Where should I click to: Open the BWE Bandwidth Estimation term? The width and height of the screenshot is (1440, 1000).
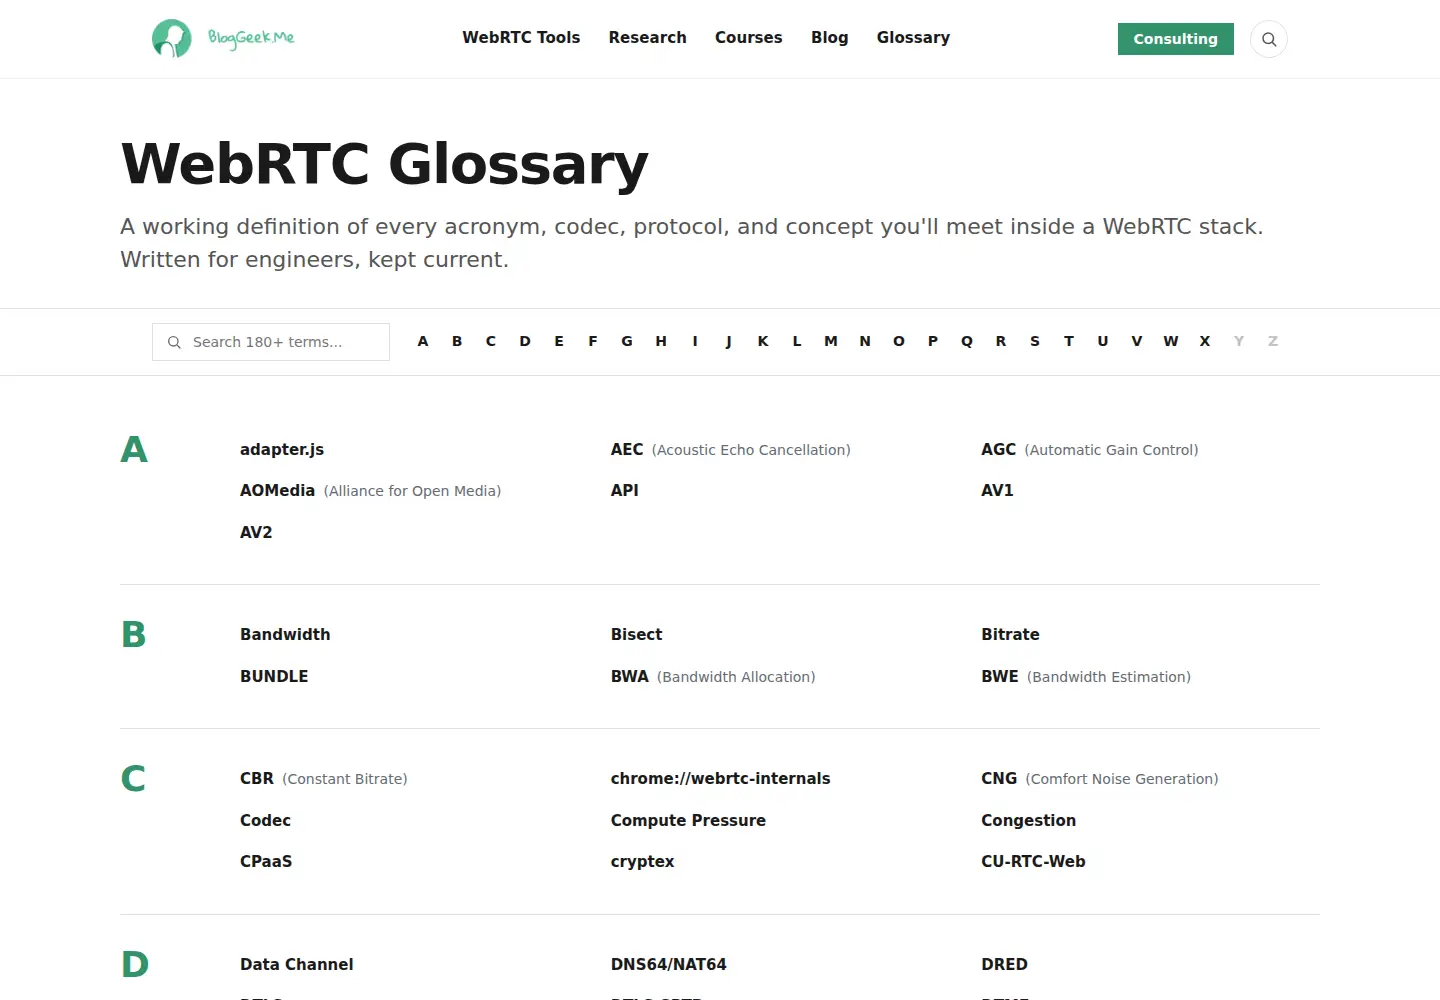point(1086,677)
